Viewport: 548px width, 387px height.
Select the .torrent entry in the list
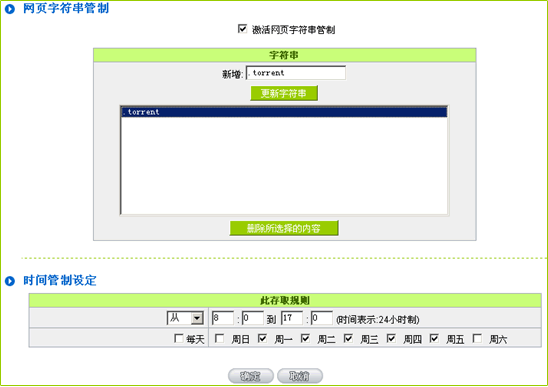coord(284,112)
